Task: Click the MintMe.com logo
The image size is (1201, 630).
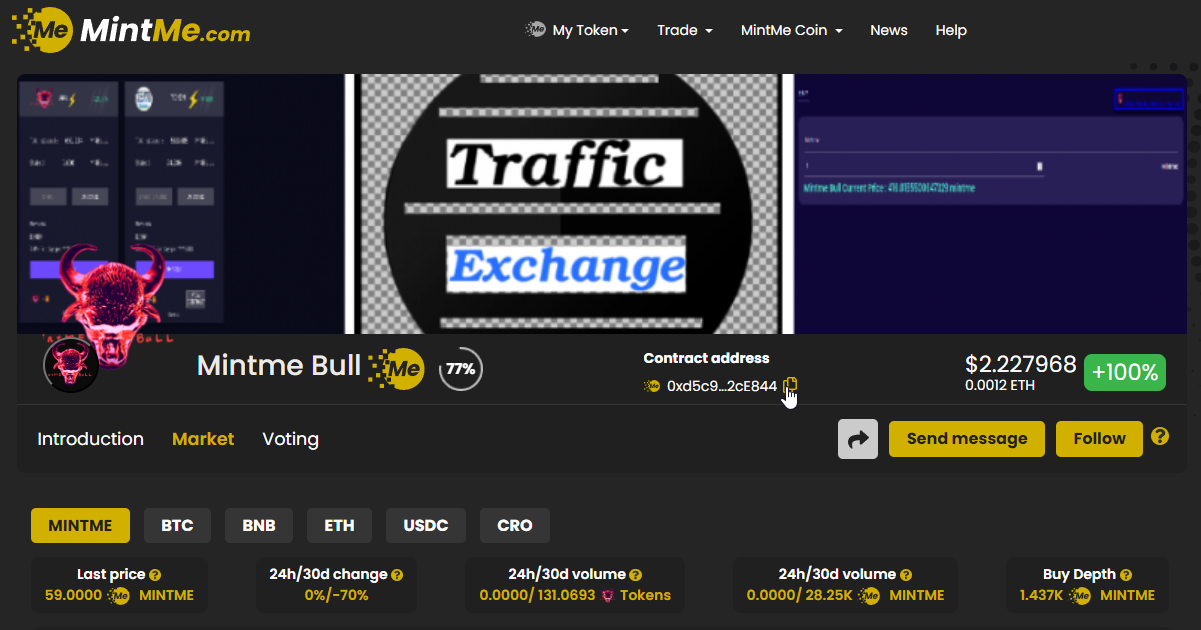Action: click(130, 30)
